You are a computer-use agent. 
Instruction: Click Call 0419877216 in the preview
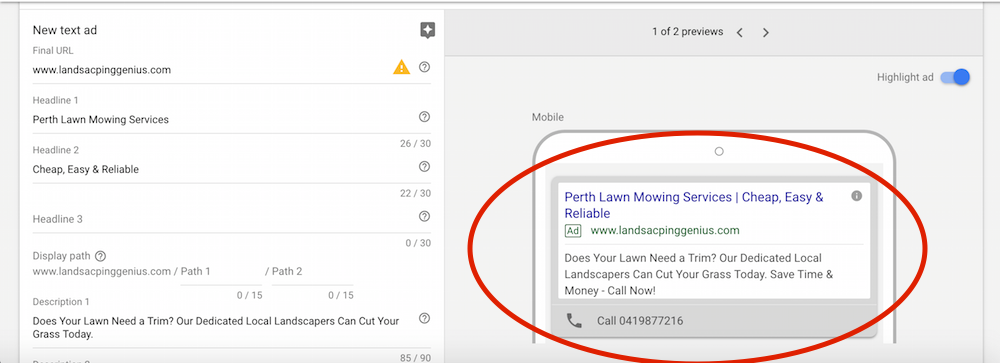click(x=640, y=321)
